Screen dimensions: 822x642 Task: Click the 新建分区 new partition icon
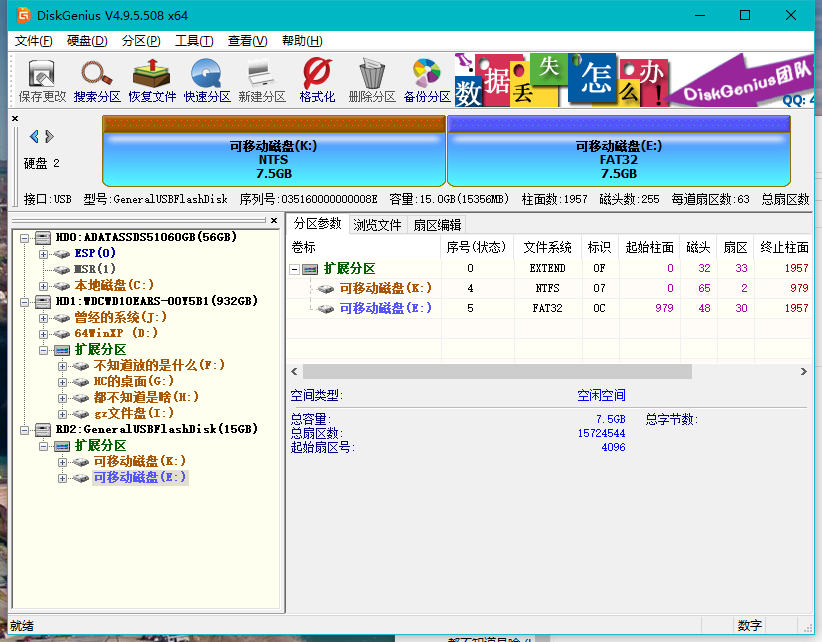point(262,80)
